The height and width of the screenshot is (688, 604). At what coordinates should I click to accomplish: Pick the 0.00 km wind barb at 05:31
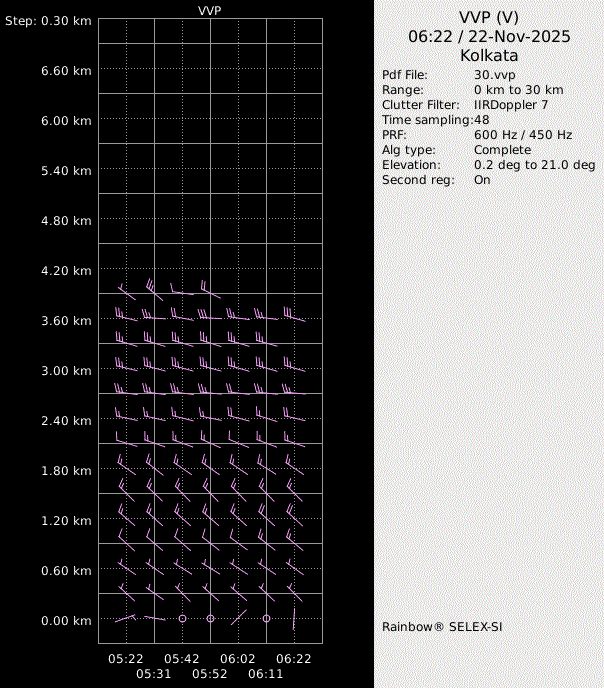154,618
